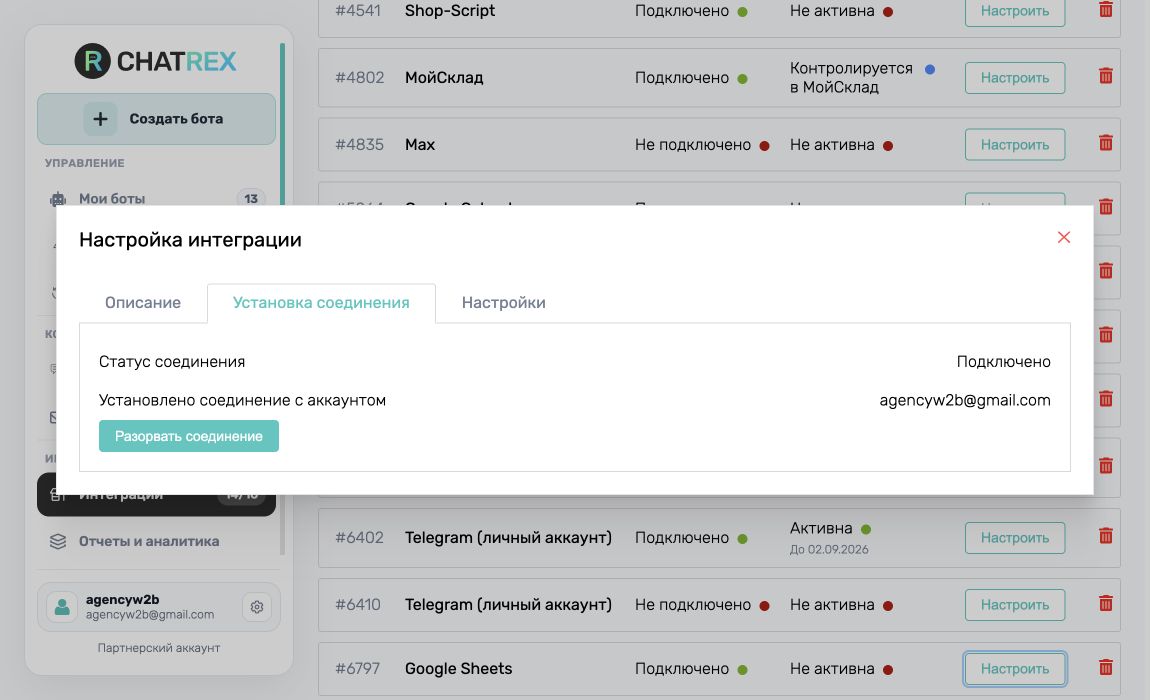Open account settings gear icon
Screen dimensions: 1150x700
point(257,607)
